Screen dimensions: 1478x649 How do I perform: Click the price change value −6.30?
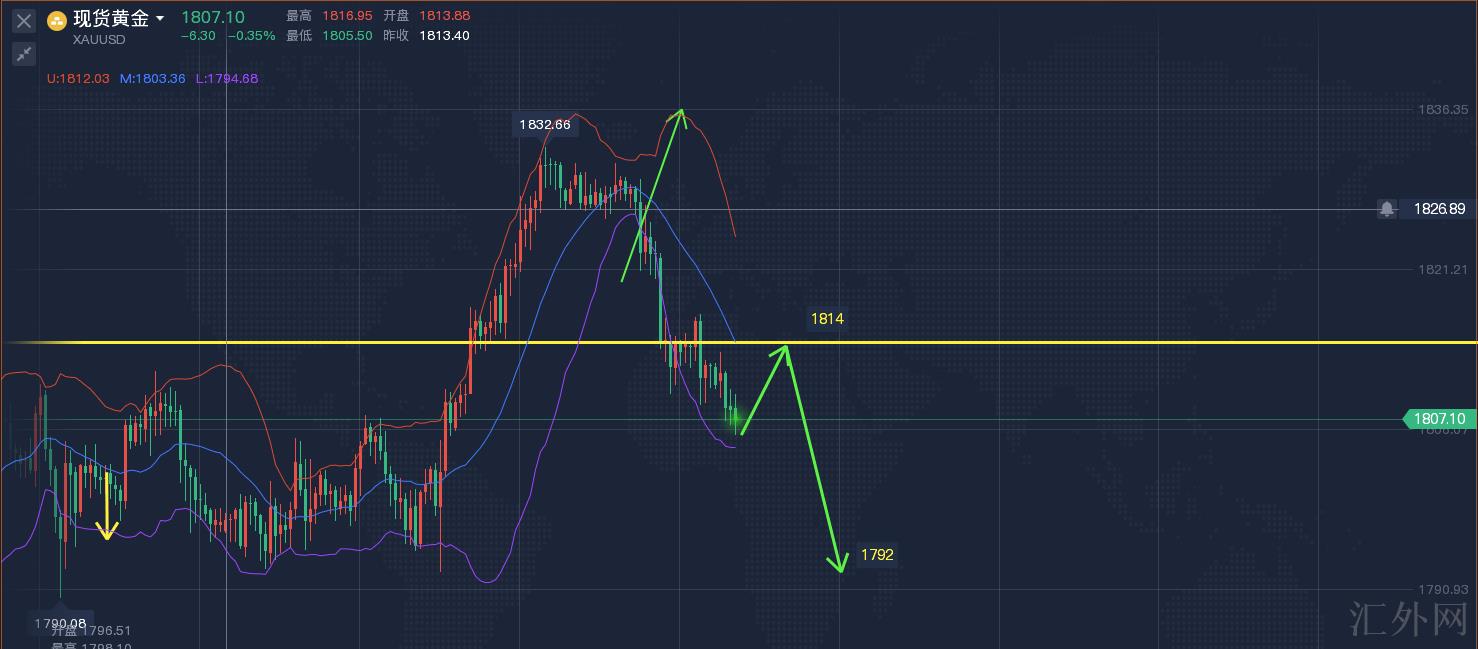click(197, 36)
